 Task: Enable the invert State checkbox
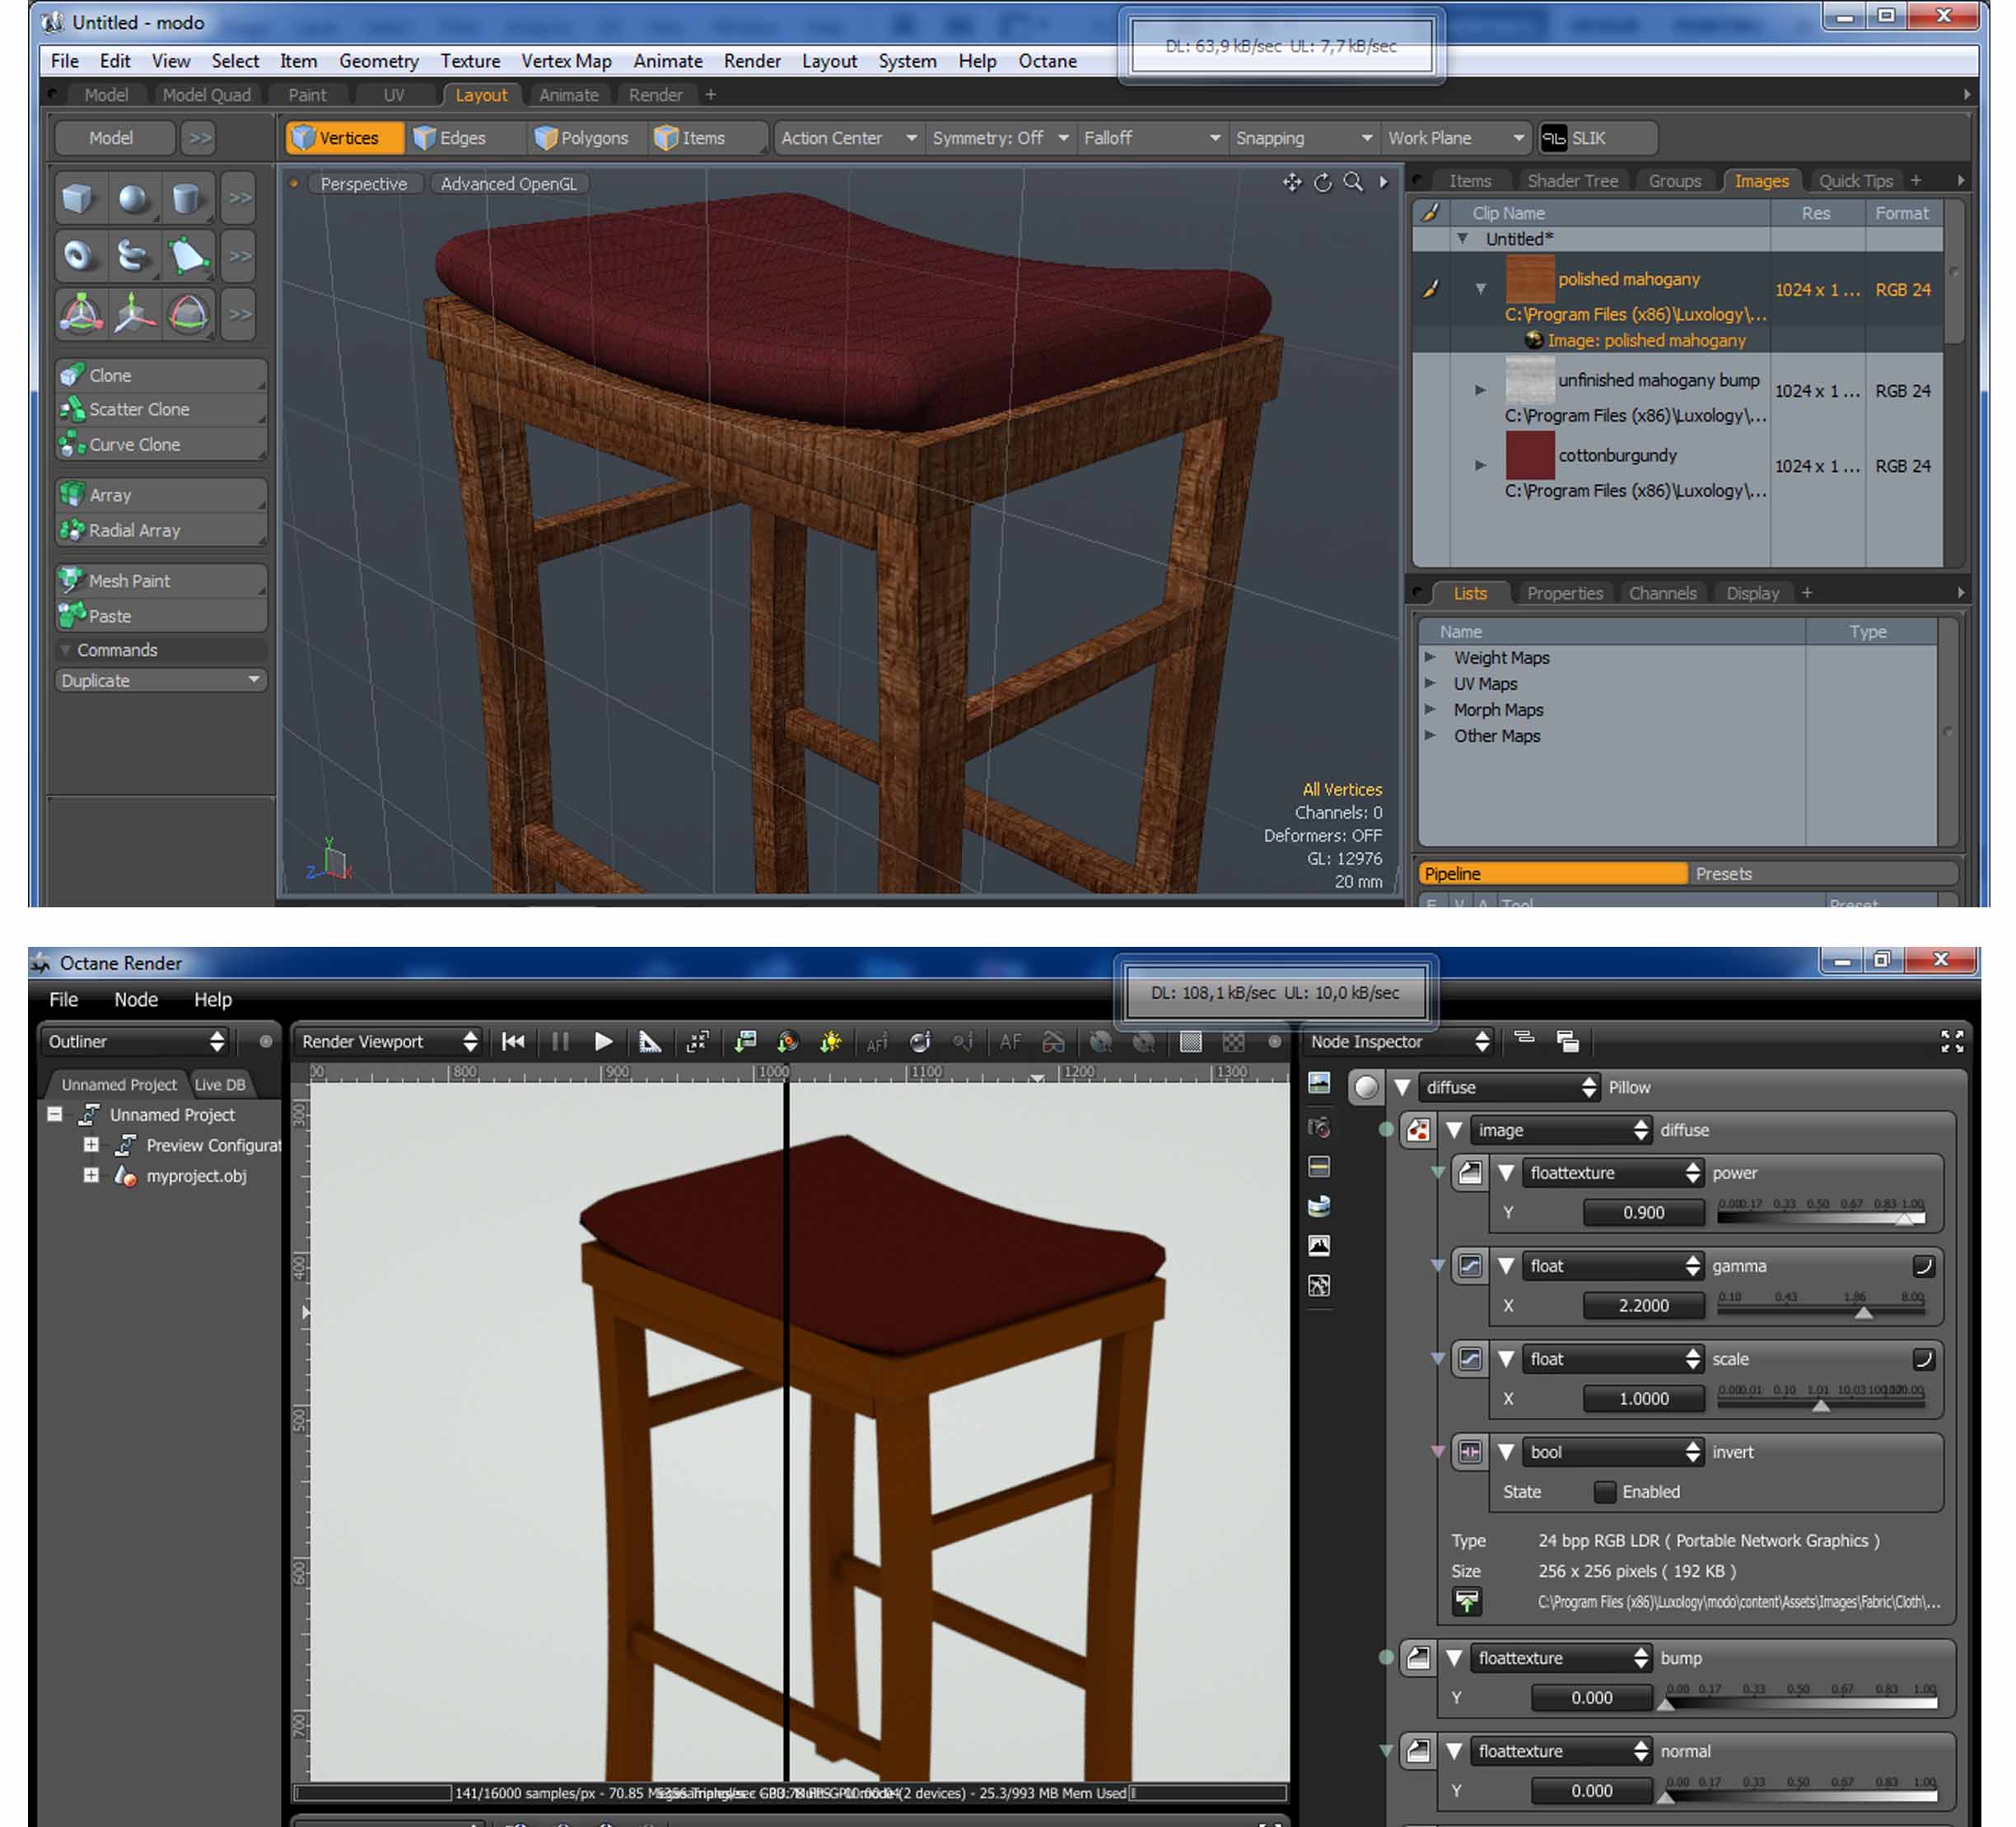point(1604,1491)
